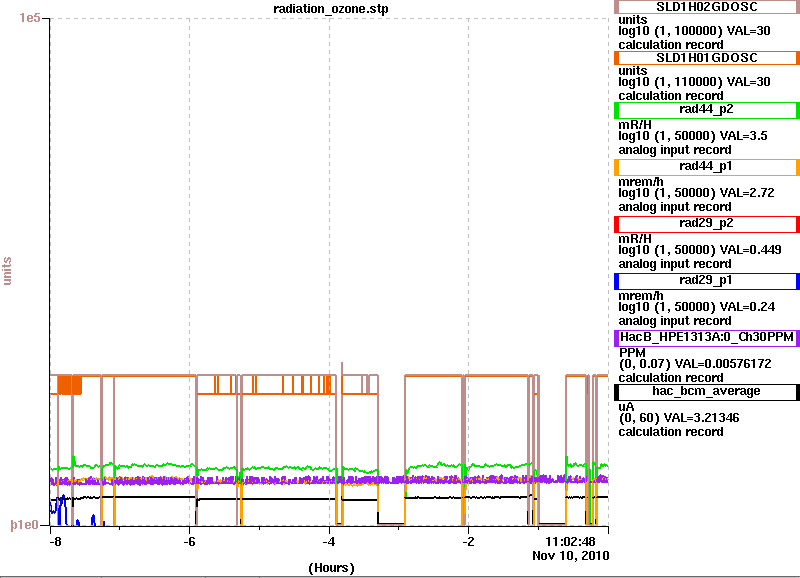Click the 1e0 y-axis lower limit label

click(25, 525)
